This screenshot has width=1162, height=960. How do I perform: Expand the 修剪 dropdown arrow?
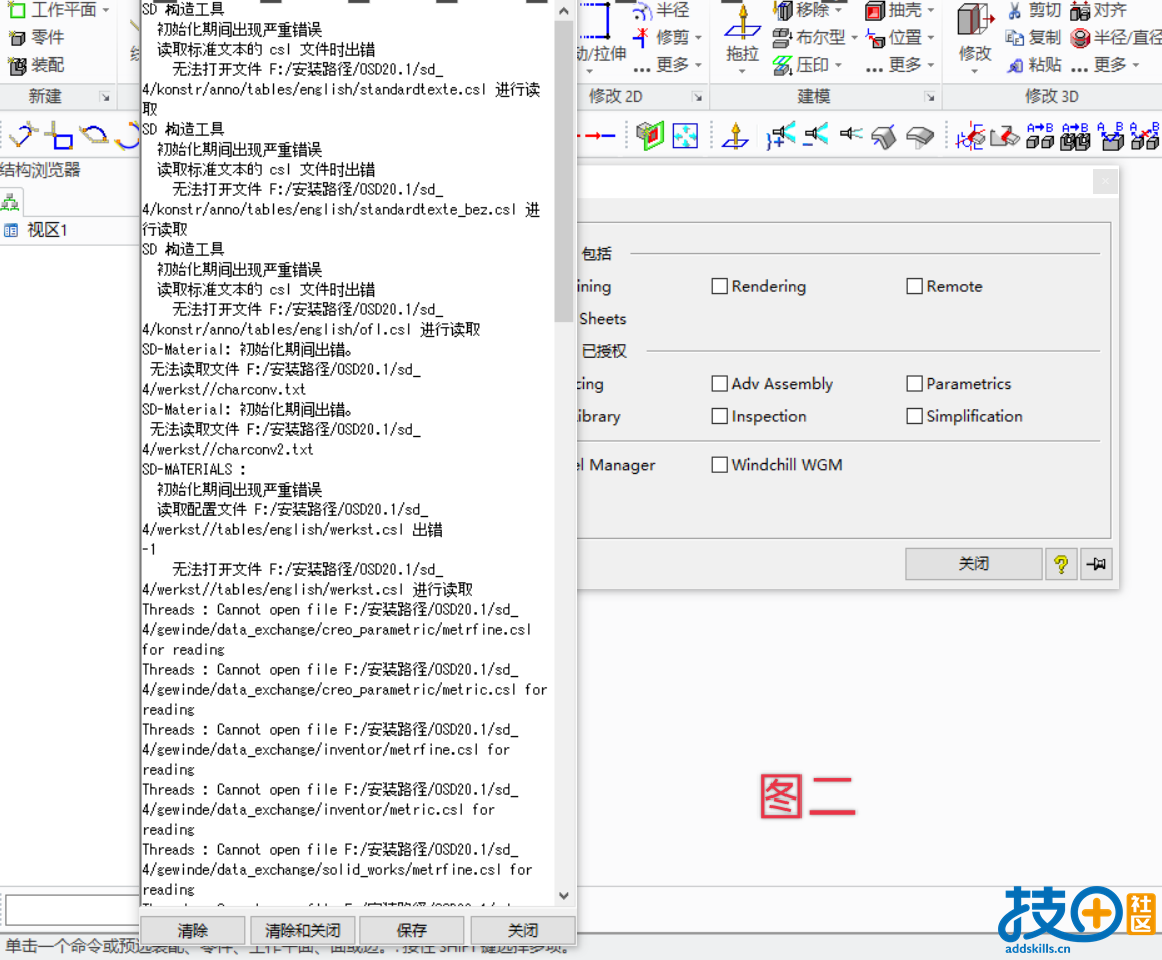tap(698, 38)
